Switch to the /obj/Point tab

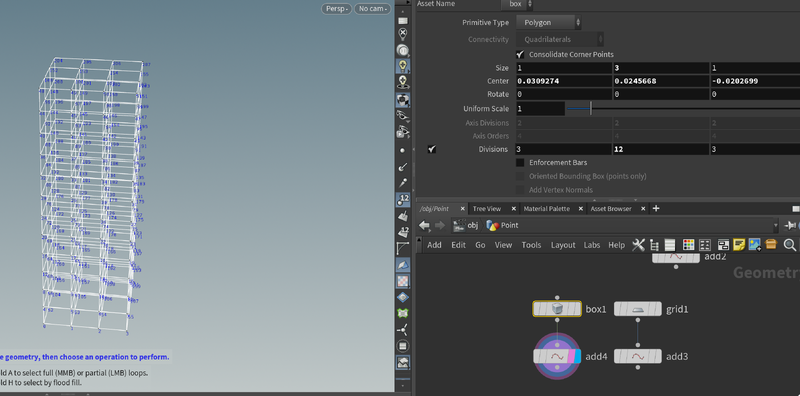(435, 209)
